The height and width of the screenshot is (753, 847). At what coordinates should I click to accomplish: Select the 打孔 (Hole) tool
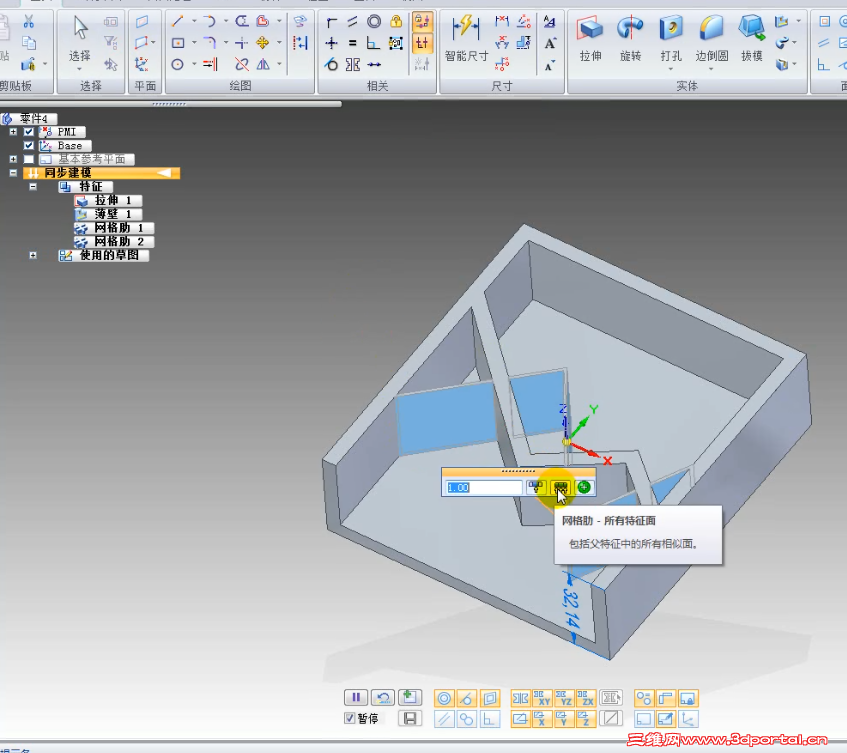[671, 38]
